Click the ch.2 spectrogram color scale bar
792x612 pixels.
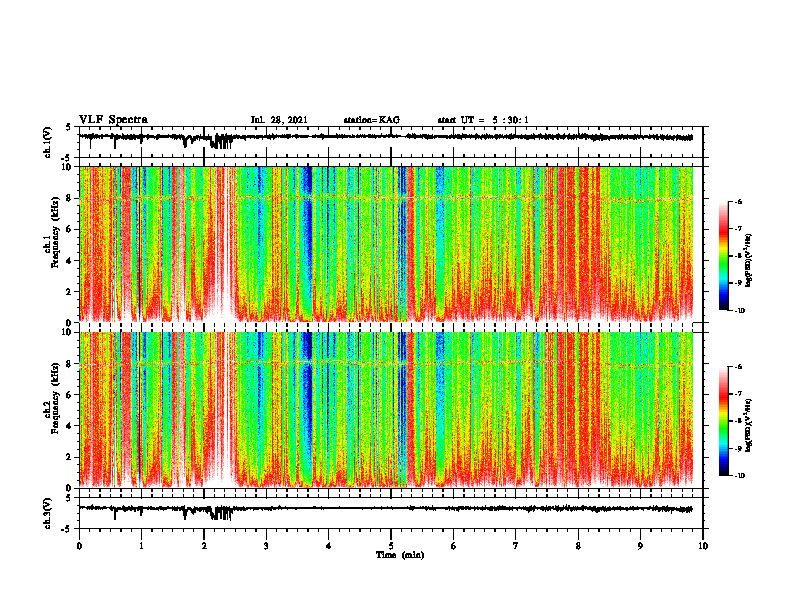[x=724, y=421]
